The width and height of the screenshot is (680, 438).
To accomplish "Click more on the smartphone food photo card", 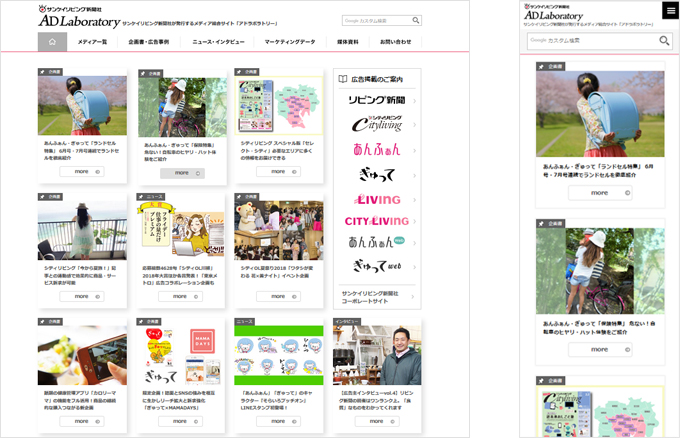I will coord(82,422).
